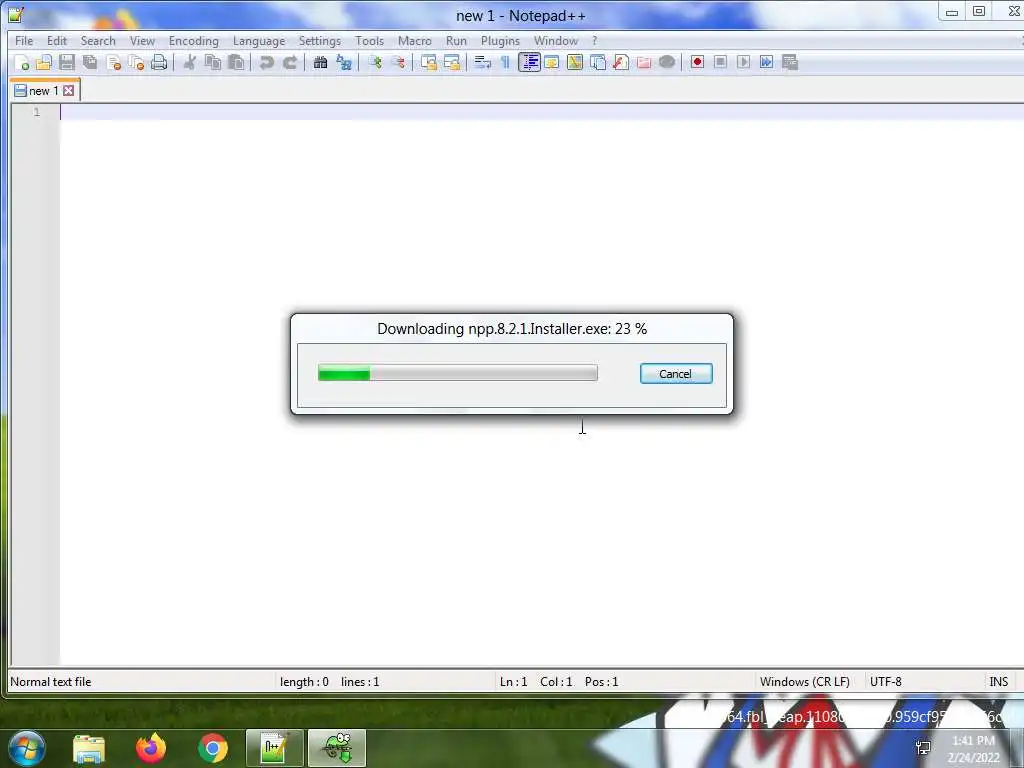Click the Cut scissors icon
The width and height of the screenshot is (1024, 768).
coord(190,63)
